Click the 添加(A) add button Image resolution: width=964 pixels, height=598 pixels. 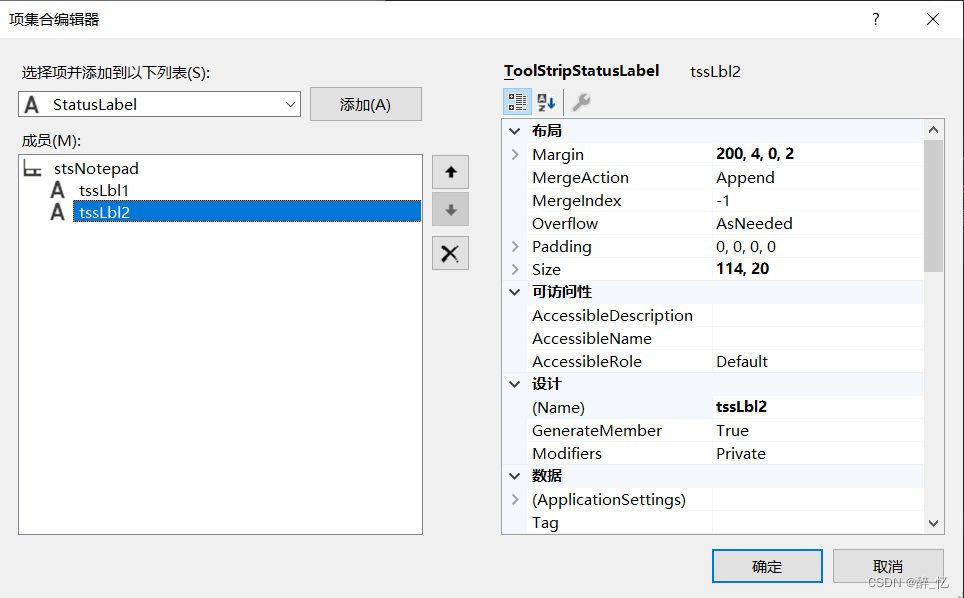[x=365, y=105]
